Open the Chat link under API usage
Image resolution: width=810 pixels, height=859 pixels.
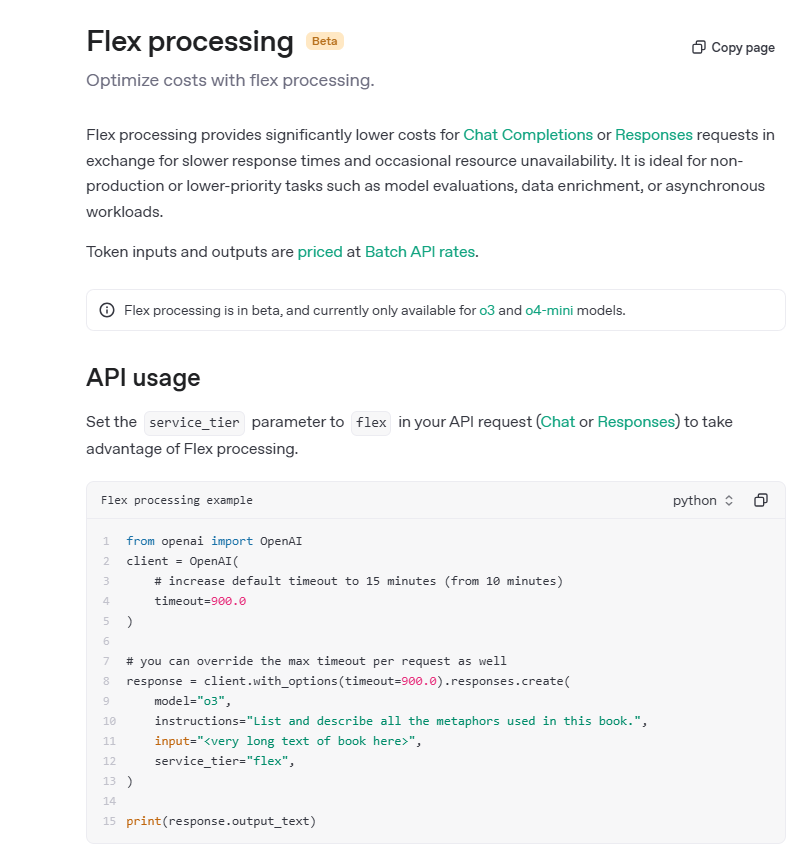558,421
